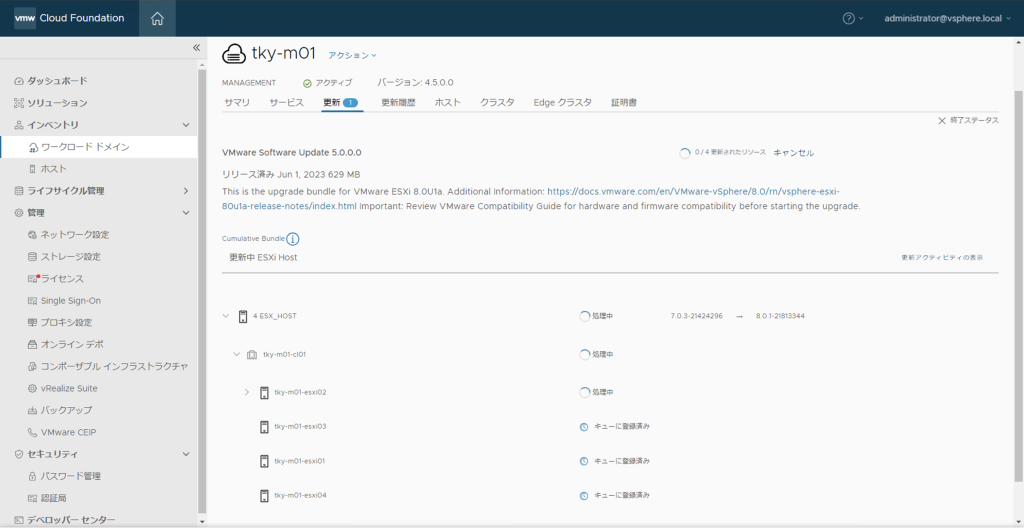Collapse the 4 ESX_HOST row
1024x528 pixels.
click(x=226, y=316)
